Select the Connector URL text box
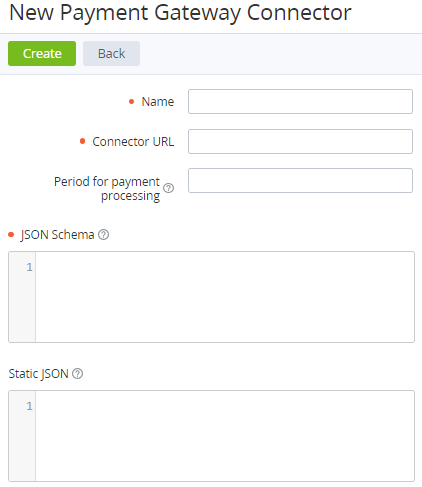422x487 pixels. click(x=300, y=142)
